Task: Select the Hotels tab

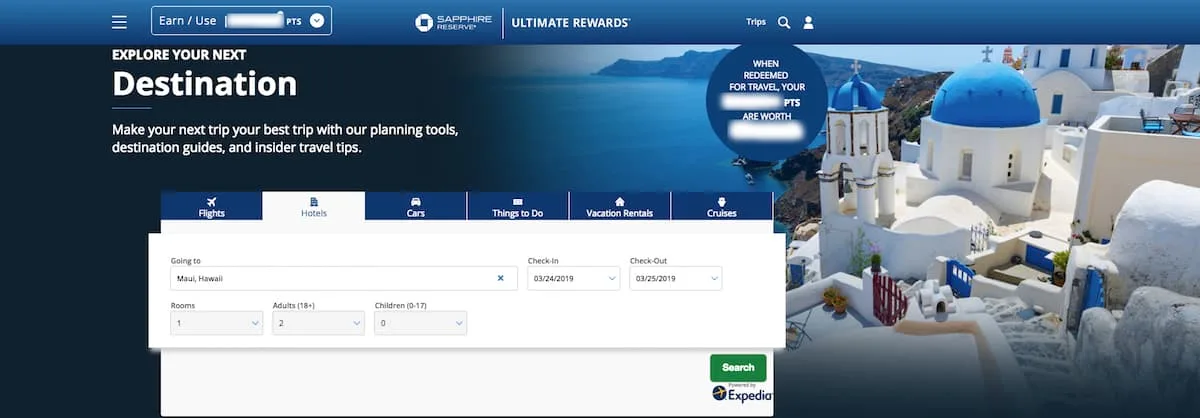Action: coord(314,206)
